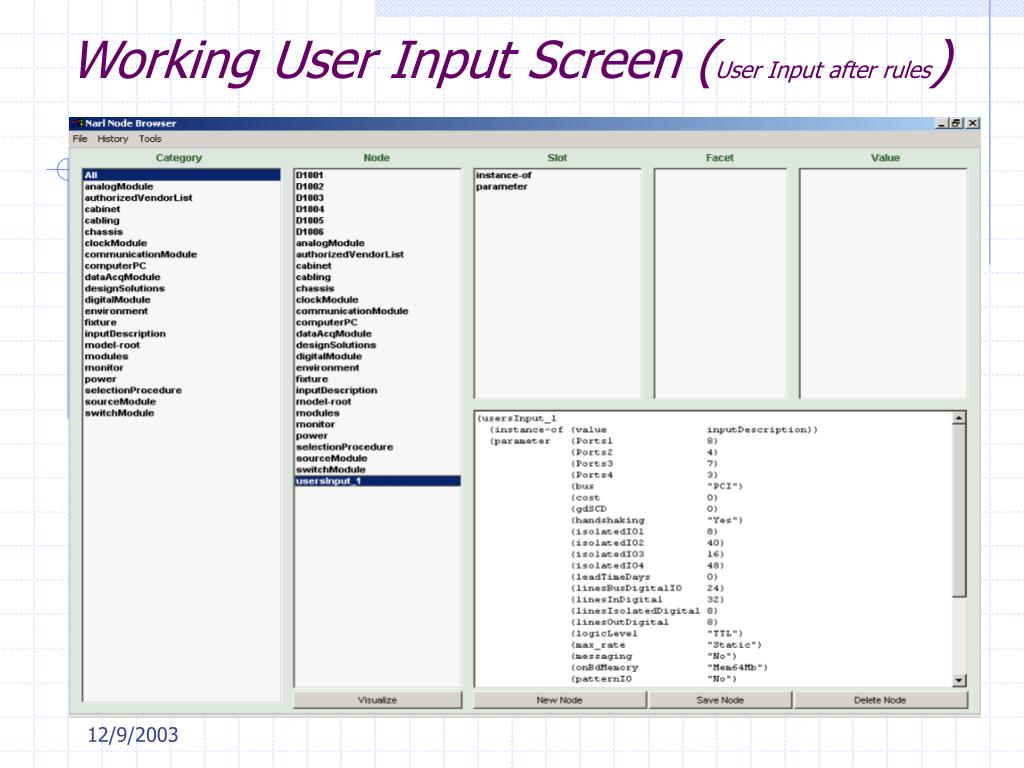Open the File menu
The width and height of the screenshot is (1024, 768).
pos(80,138)
